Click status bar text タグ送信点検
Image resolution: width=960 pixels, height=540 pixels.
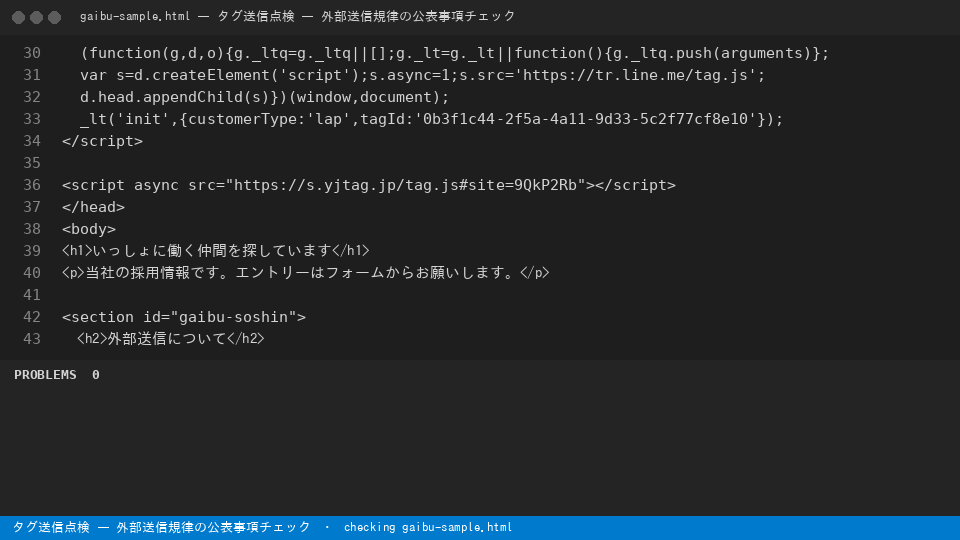(51, 527)
